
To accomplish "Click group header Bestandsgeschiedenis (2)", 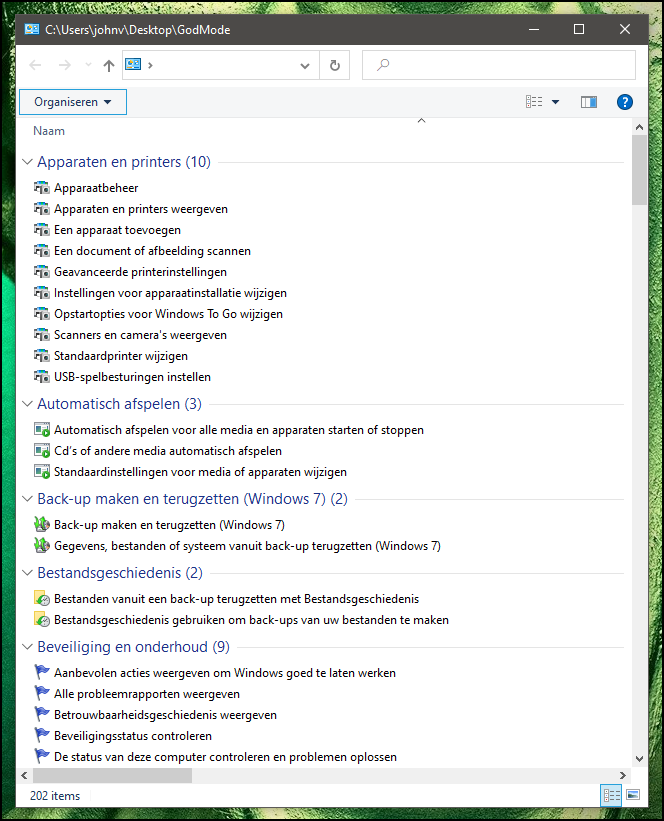I will click(x=120, y=572).
